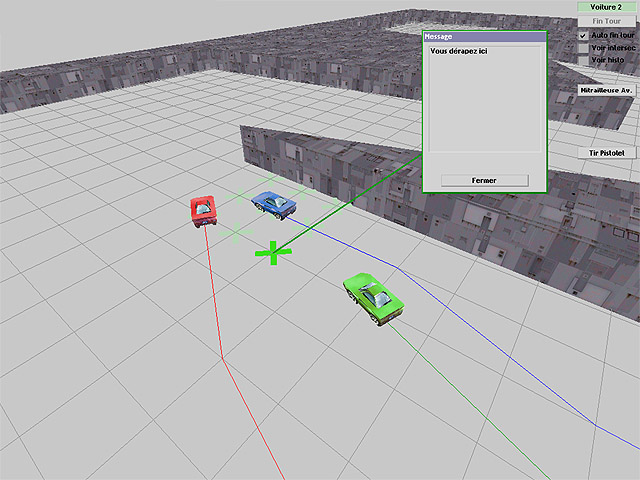This screenshot has width=640, height=480.
Task: Click the bend point in the blue trajectory
Action: (400, 269)
